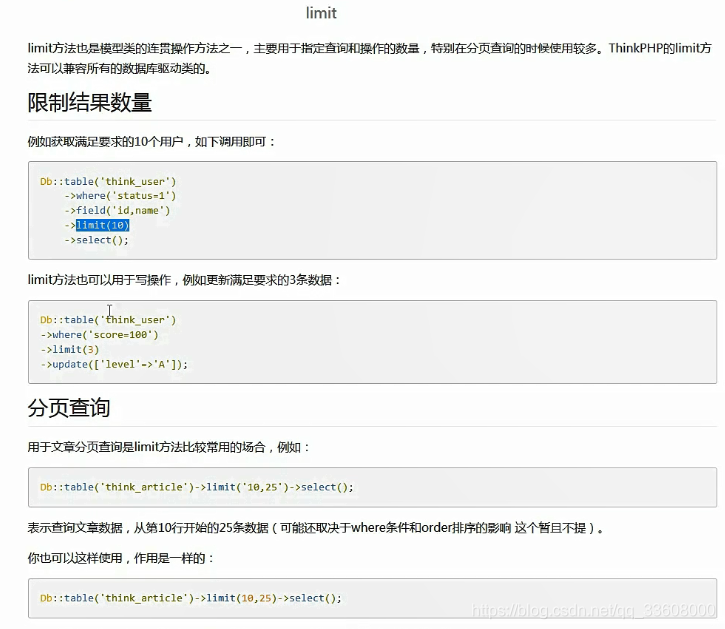The height and width of the screenshot is (629, 725).
Task: Click the intro line '法可以兼容所有的数据库驱动类的'
Action: point(119,69)
